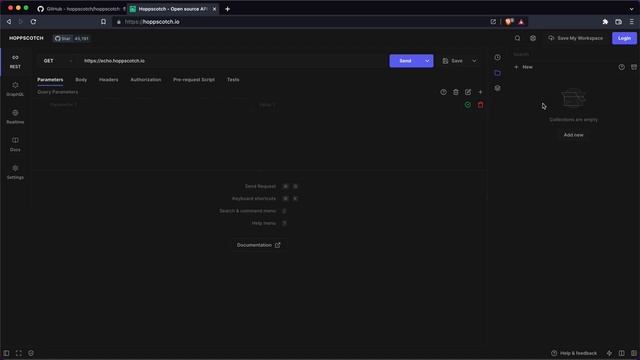Open the Realtime section in sidebar
The width and height of the screenshot is (640, 360).
tap(15, 117)
